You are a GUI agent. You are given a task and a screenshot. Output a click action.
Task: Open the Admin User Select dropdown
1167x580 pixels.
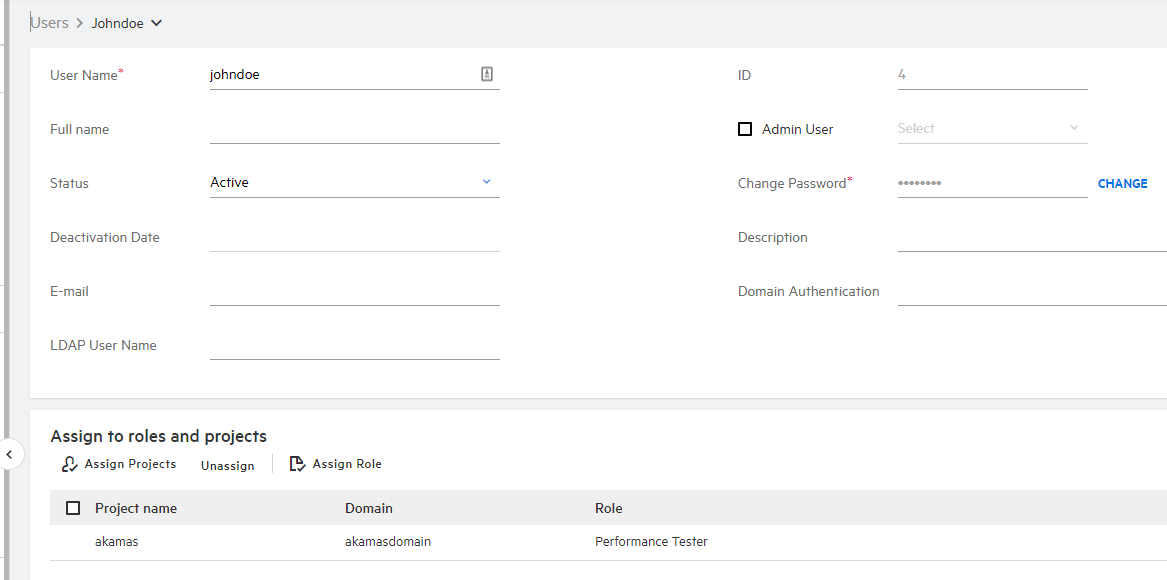pyautogui.click(x=990, y=129)
